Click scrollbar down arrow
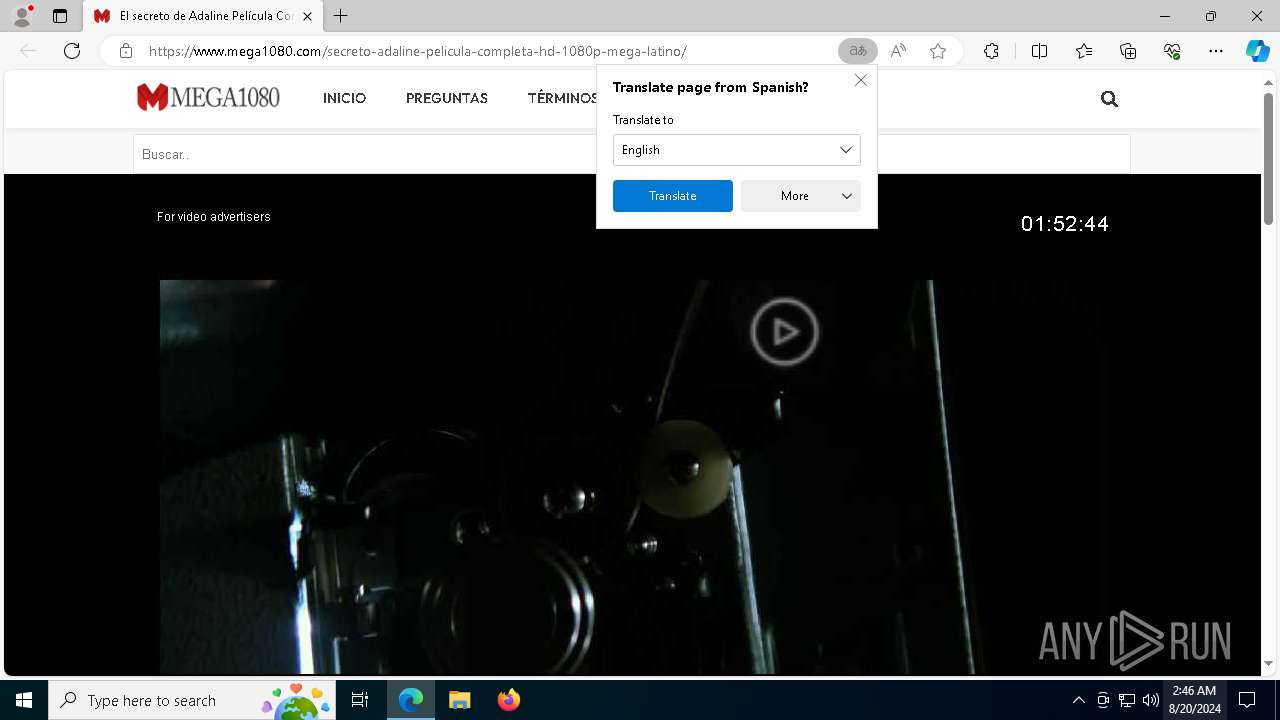The height and width of the screenshot is (720, 1280). coord(1268,663)
